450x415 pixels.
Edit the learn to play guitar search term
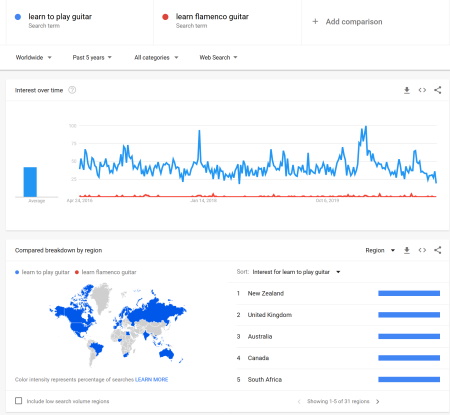[60, 17]
